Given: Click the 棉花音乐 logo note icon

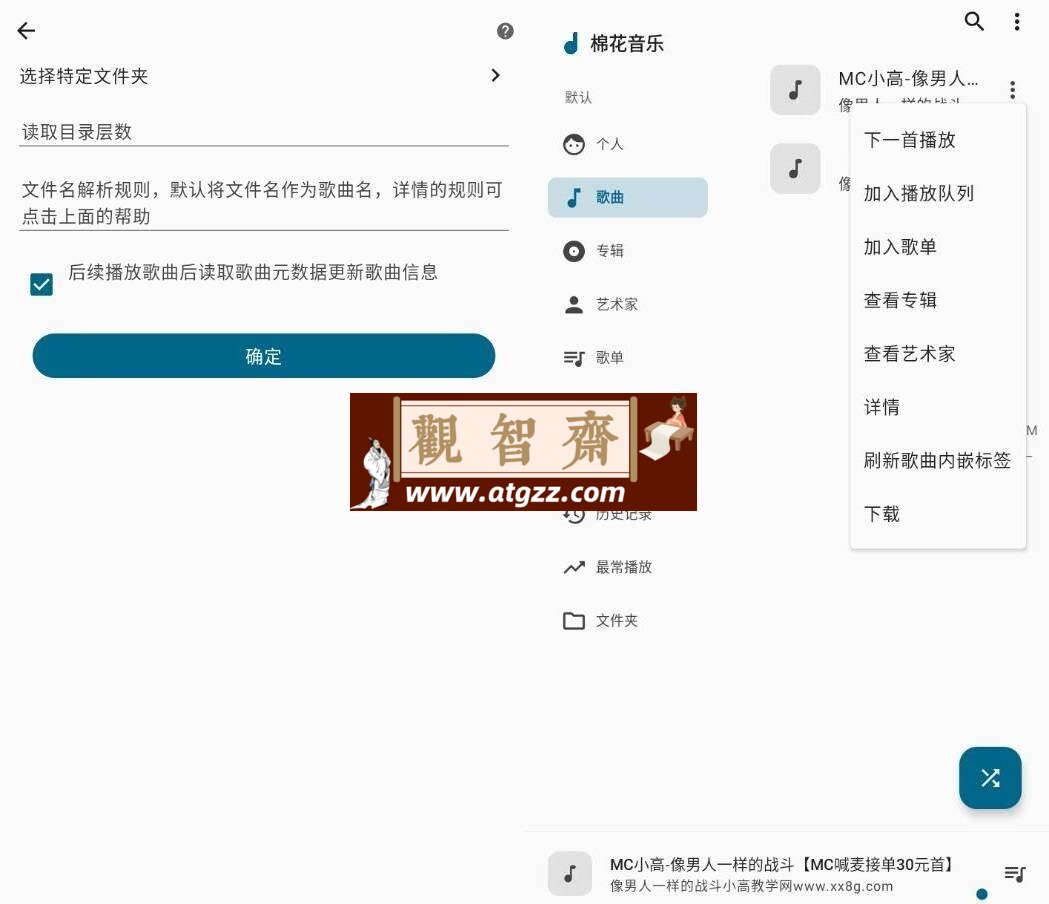Looking at the screenshot, I should (x=571, y=43).
